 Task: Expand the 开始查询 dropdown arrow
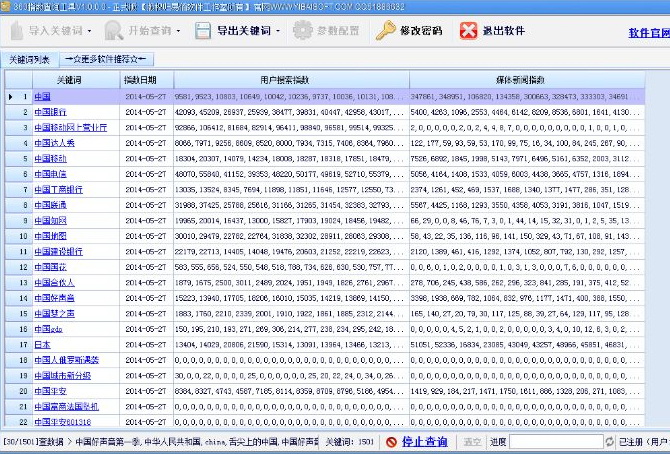coord(178,32)
